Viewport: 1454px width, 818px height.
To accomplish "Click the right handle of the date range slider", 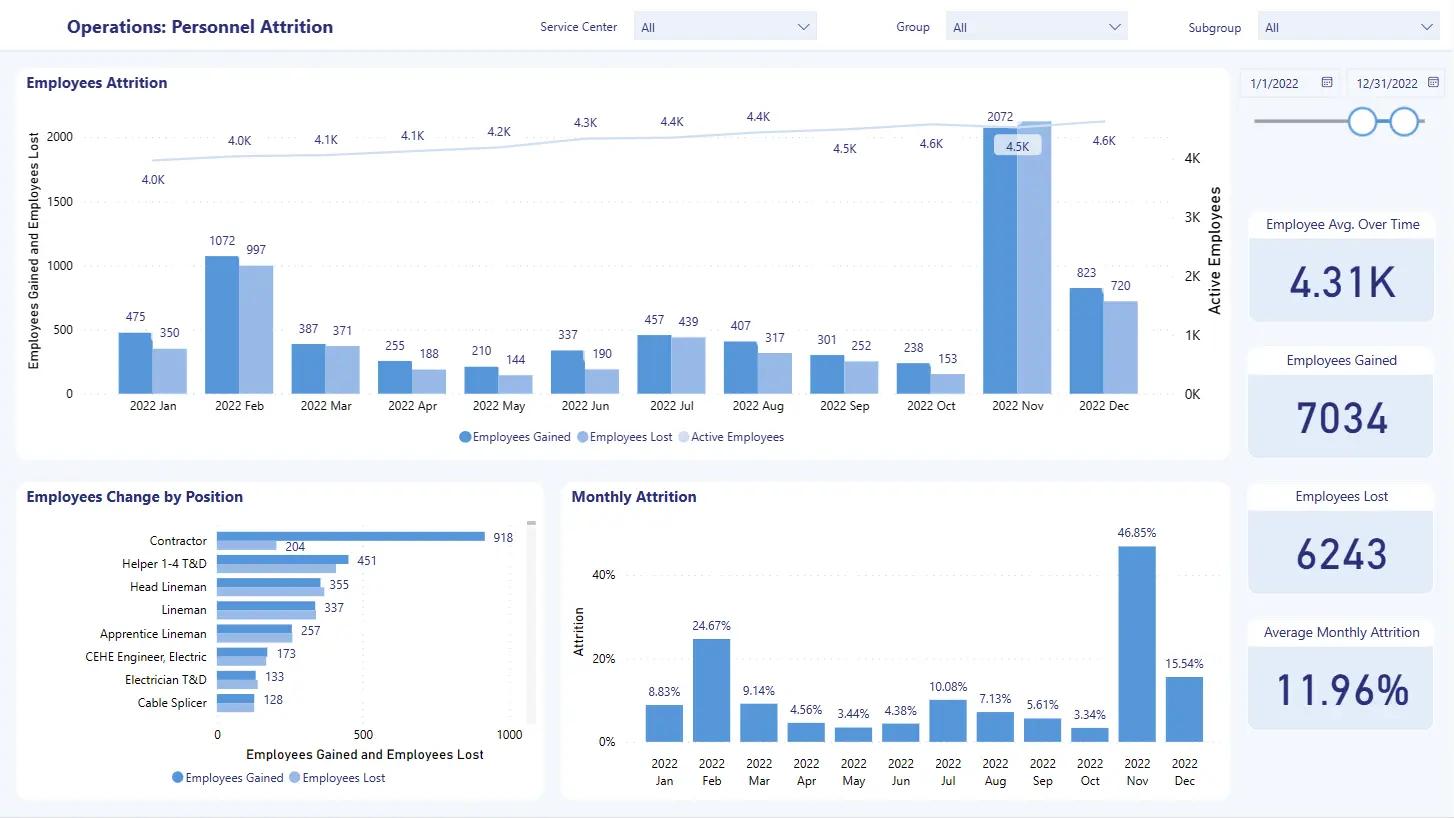I will click(x=1405, y=122).
